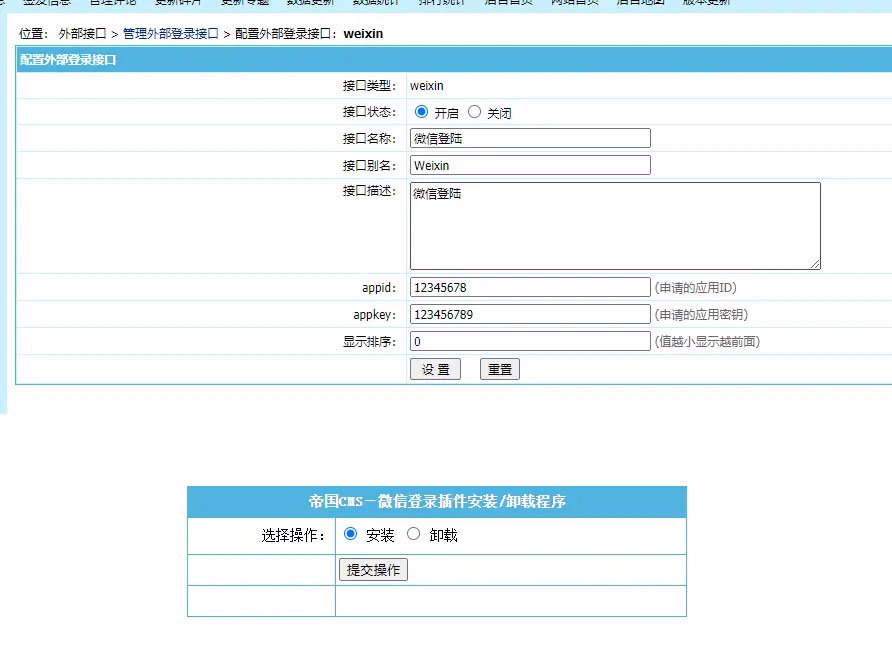Click the 接口别名 field containing Weixin
This screenshot has height=656, width=892.
530,163
